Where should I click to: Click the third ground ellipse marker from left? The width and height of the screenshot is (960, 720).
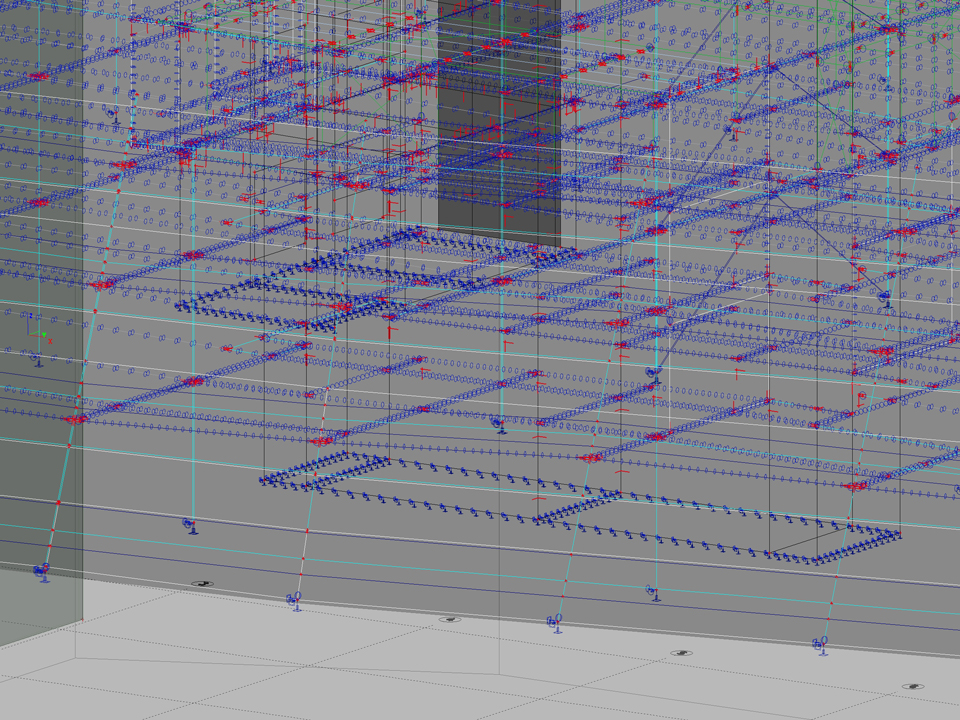pos(682,654)
